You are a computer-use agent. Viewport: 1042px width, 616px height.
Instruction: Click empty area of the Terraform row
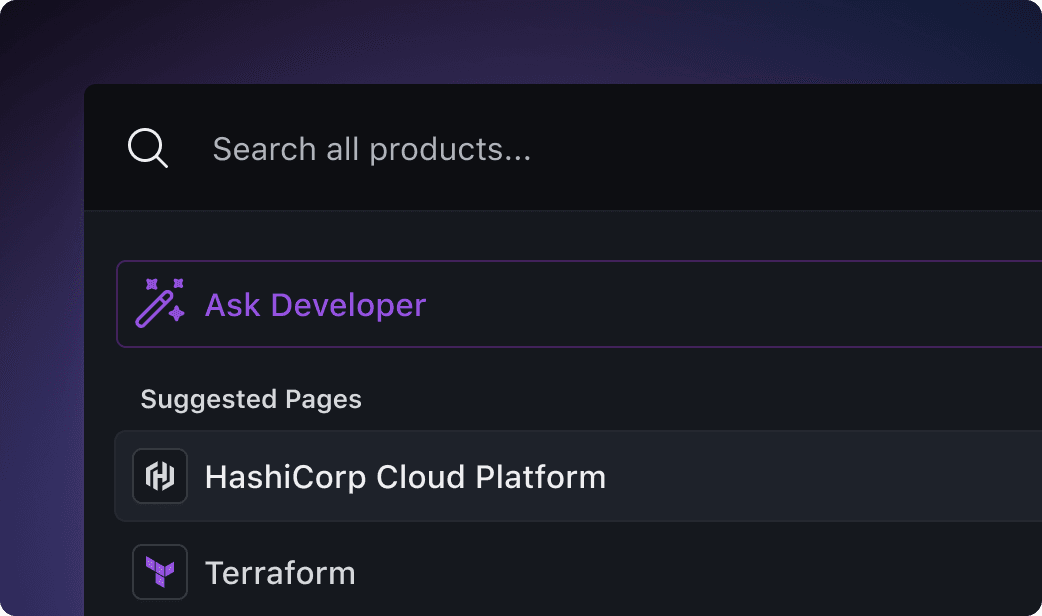pyautogui.click(x=750, y=573)
